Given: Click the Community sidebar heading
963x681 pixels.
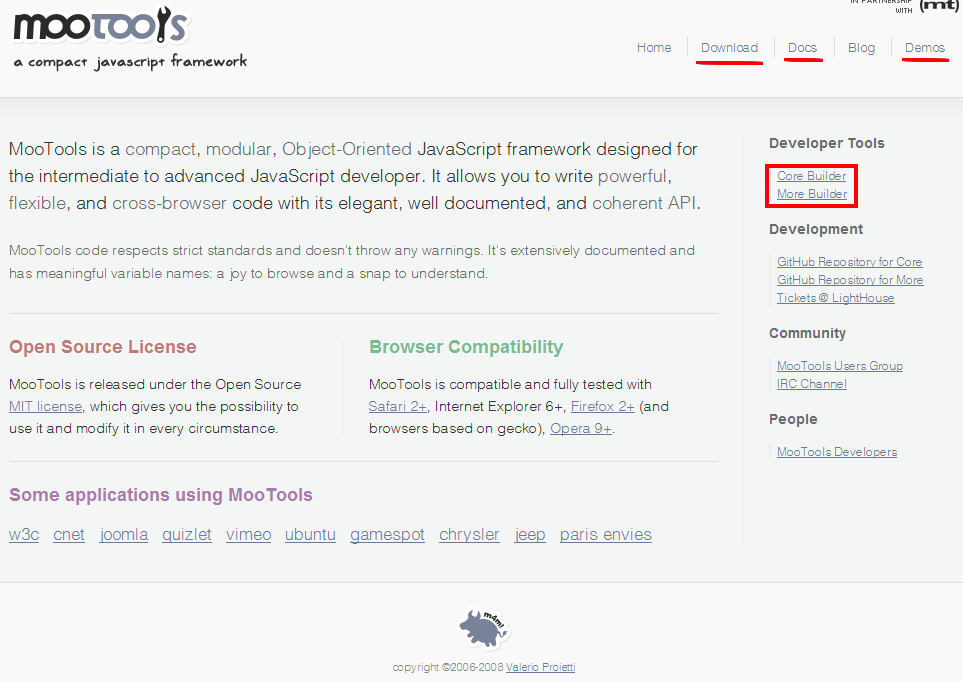Looking at the screenshot, I should click(807, 333).
